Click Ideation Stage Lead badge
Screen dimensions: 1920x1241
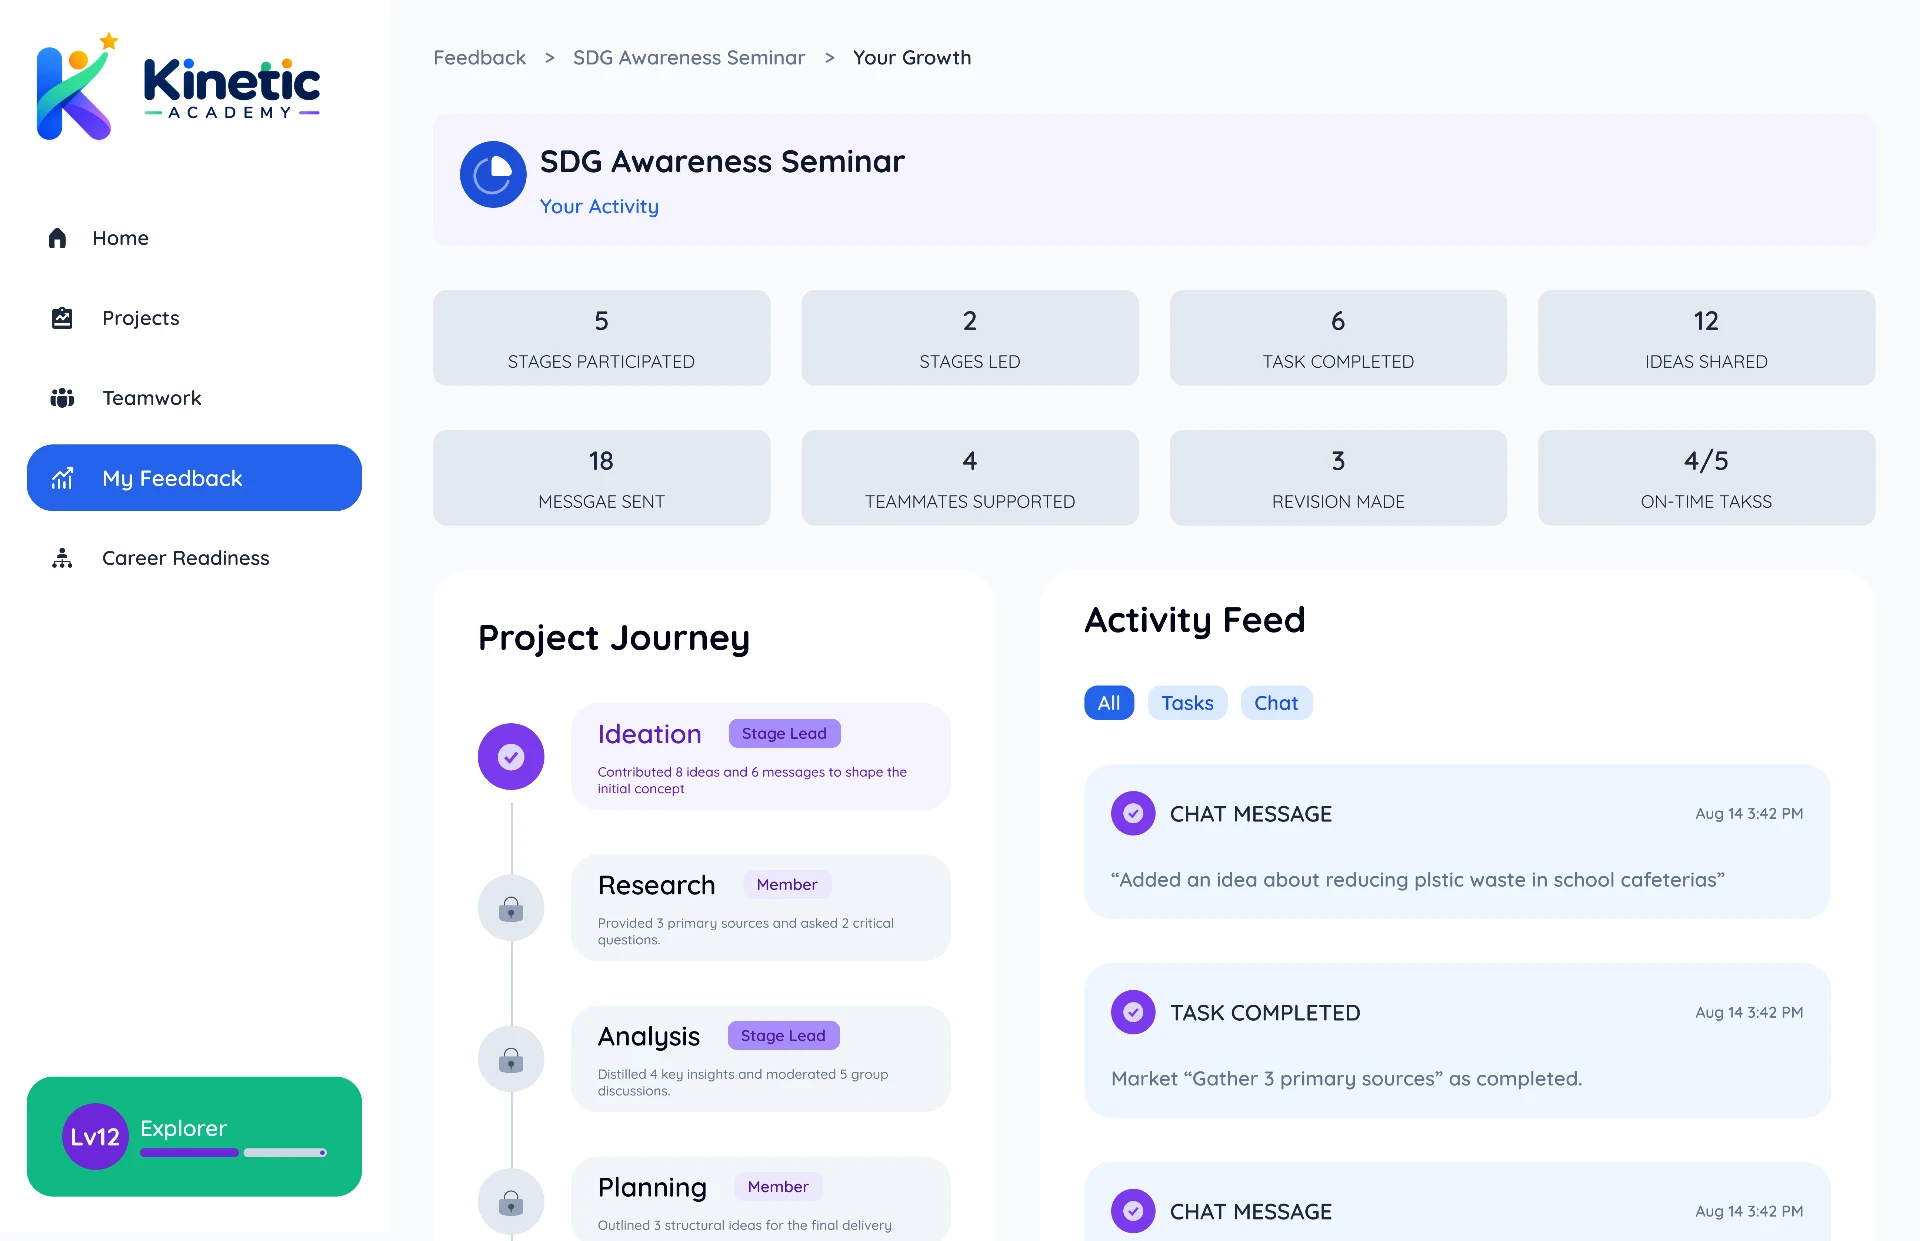pyautogui.click(x=784, y=733)
